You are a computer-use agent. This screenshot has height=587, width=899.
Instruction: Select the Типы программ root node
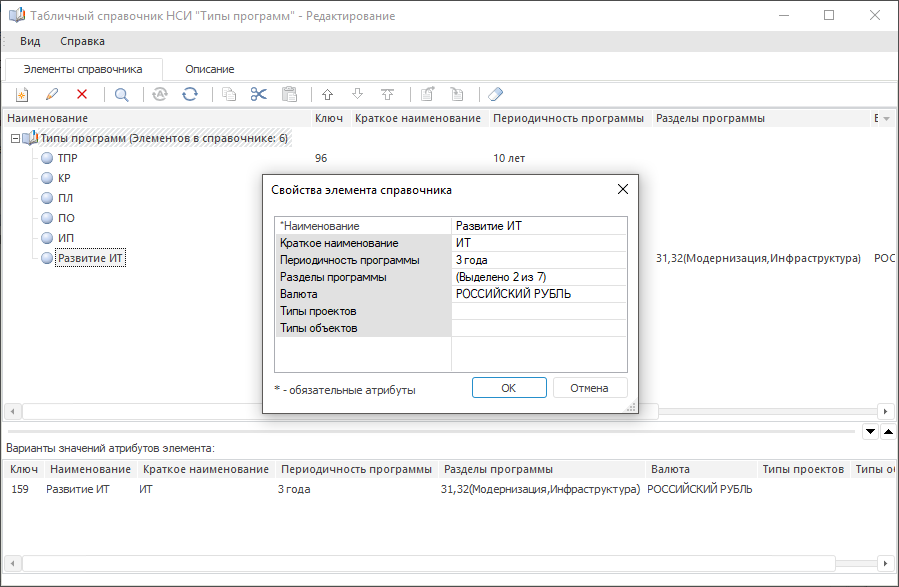coord(164,138)
